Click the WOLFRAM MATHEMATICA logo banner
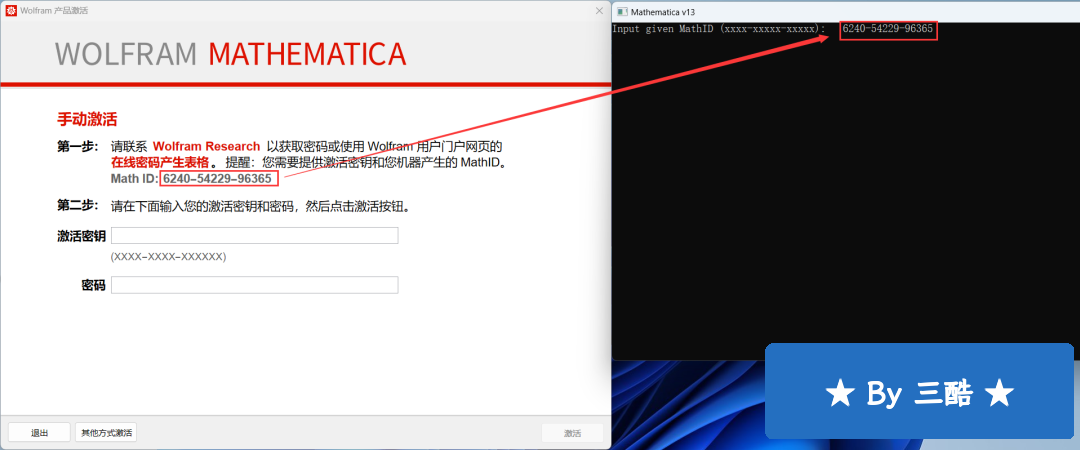Image resolution: width=1080 pixels, height=450 pixels. [x=231, y=54]
